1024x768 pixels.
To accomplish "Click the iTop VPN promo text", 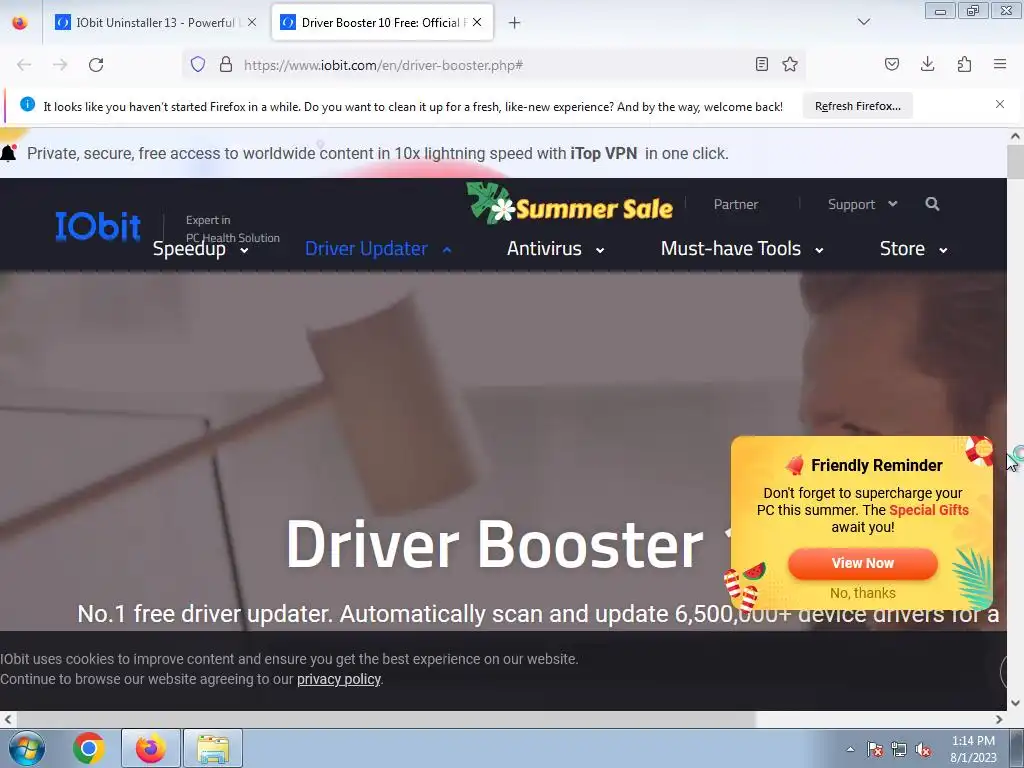I will pyautogui.click(x=603, y=153).
